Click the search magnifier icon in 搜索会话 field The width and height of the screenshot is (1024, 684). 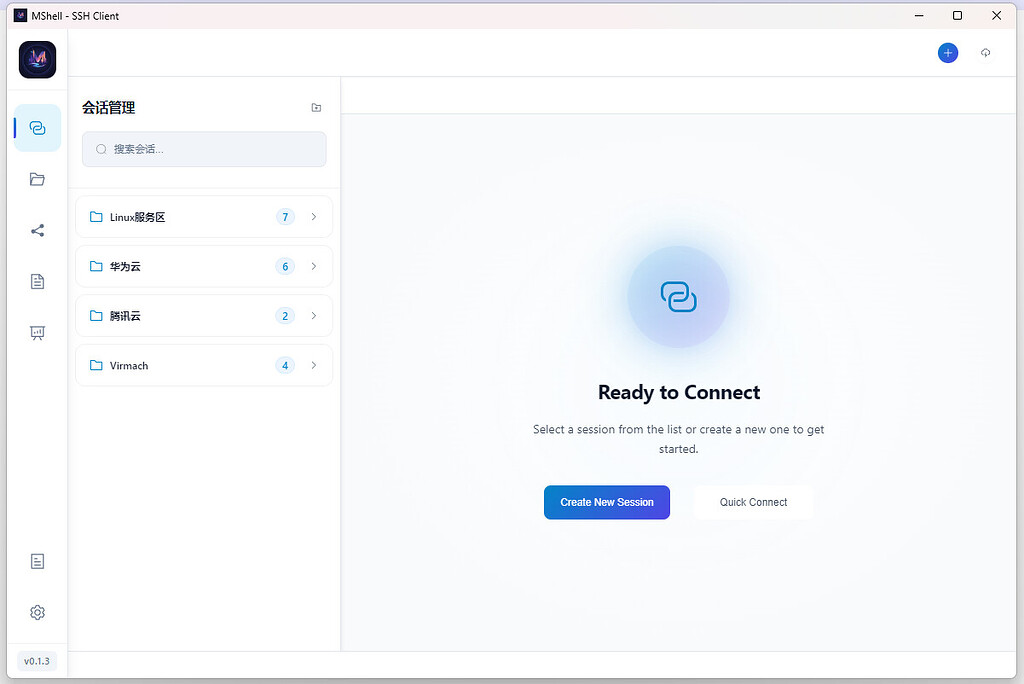click(x=101, y=149)
